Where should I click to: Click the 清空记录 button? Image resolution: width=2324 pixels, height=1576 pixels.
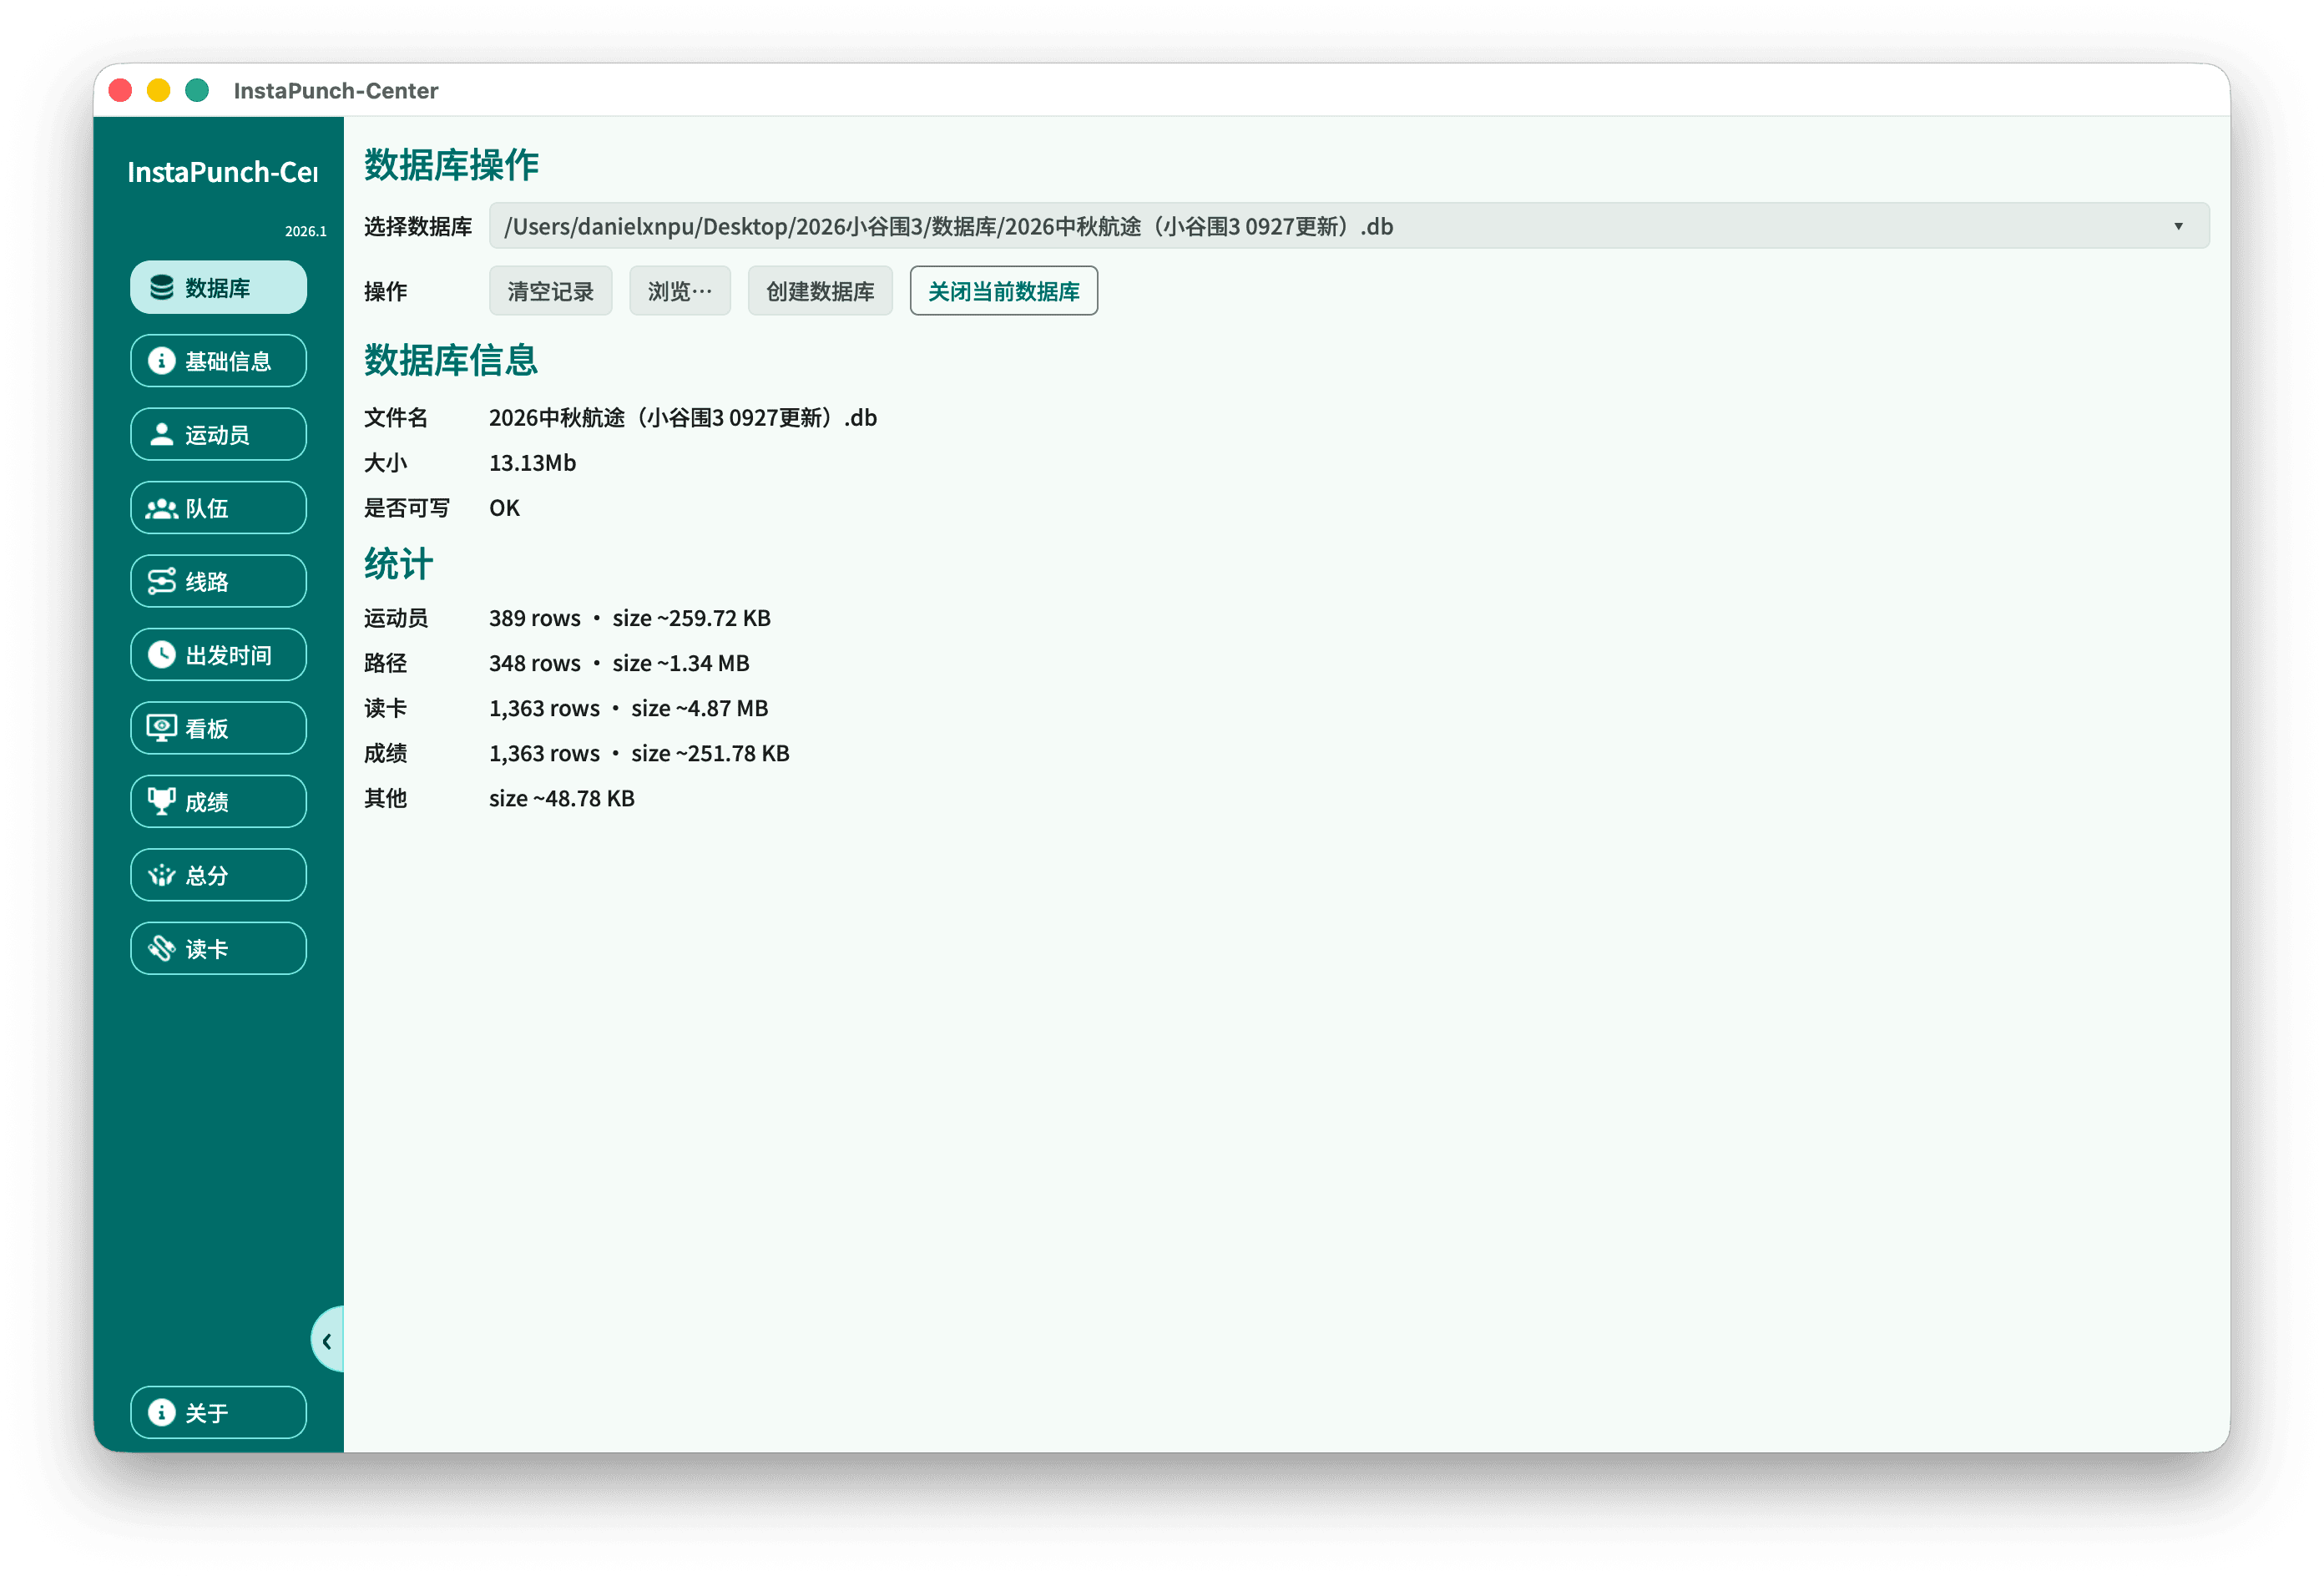pos(550,291)
